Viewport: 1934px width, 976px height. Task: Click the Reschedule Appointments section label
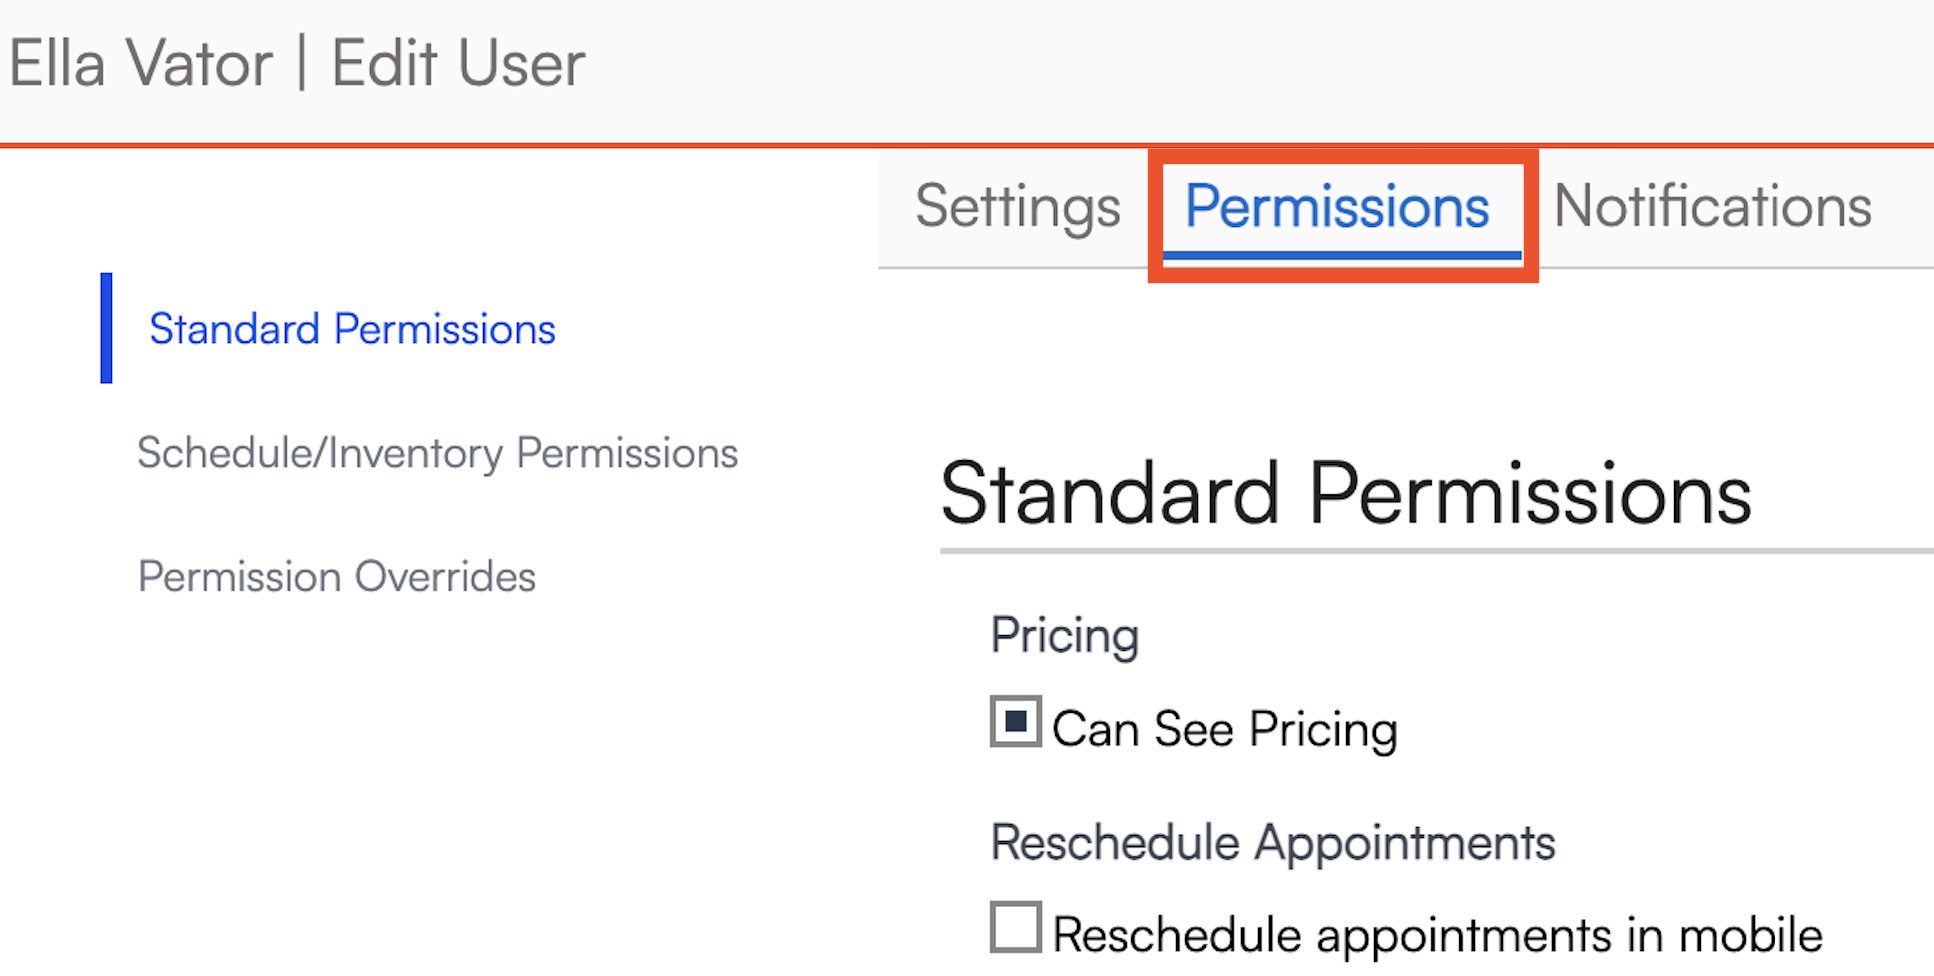1272,842
